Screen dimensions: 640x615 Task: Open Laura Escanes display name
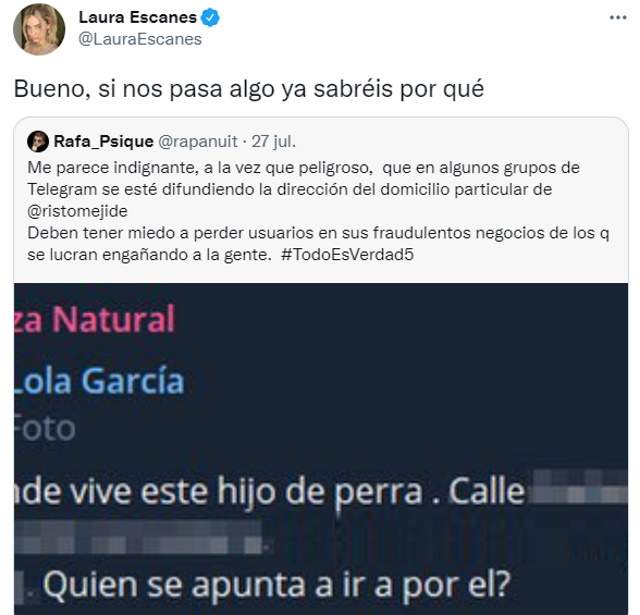(138, 18)
